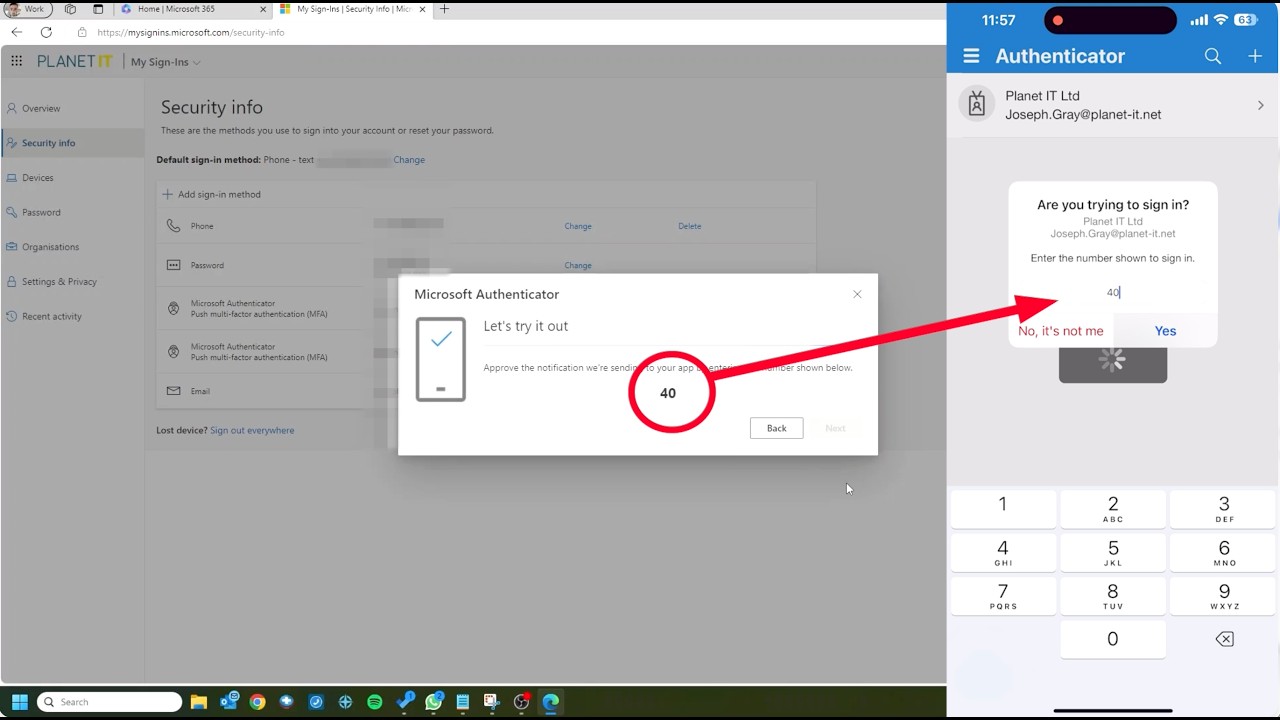Open Recent activity in the sidebar
This screenshot has width=1280, height=720.
[52, 316]
